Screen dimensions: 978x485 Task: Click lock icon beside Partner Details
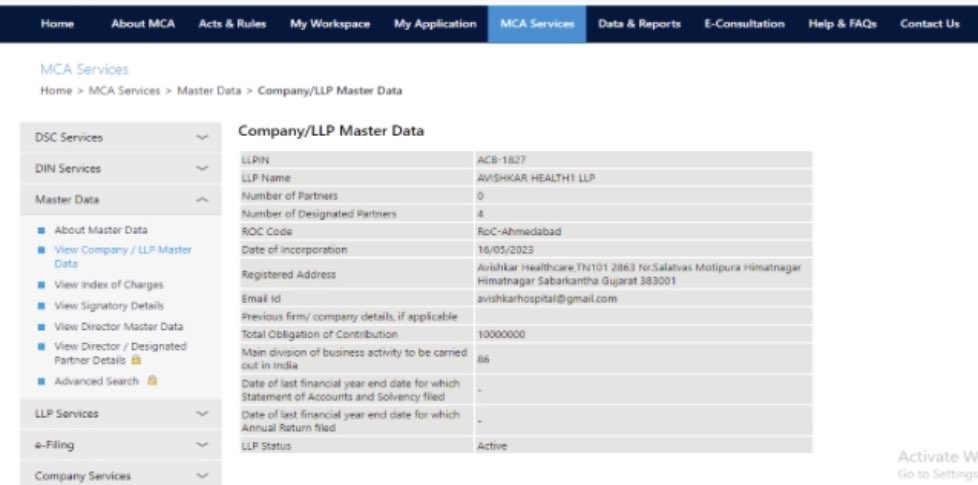pyautogui.click(x=136, y=360)
